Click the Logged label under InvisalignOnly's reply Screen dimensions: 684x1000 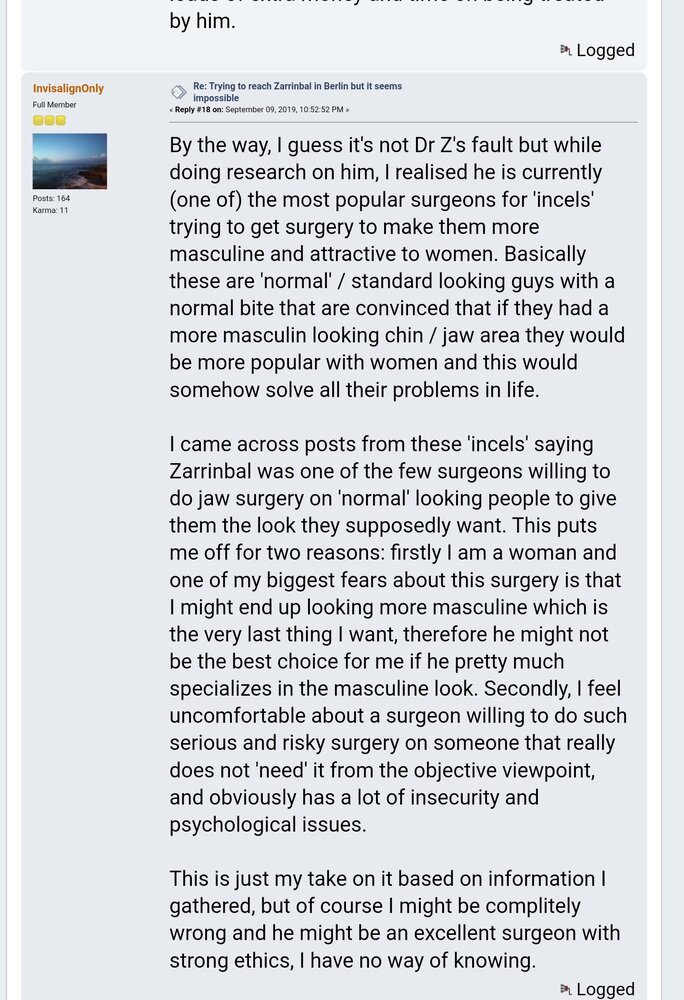tap(606, 989)
